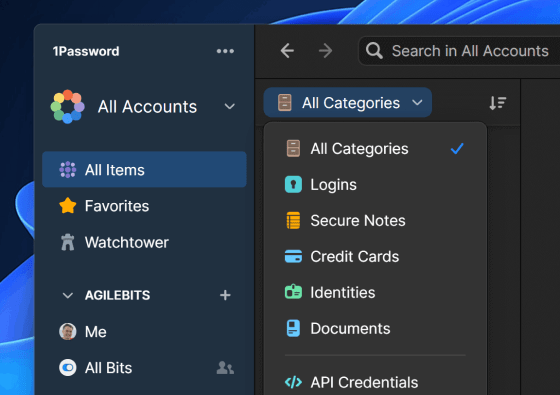Filter by Credit Cards category
Viewport: 560px width, 395px height.
pyautogui.click(x=375, y=256)
